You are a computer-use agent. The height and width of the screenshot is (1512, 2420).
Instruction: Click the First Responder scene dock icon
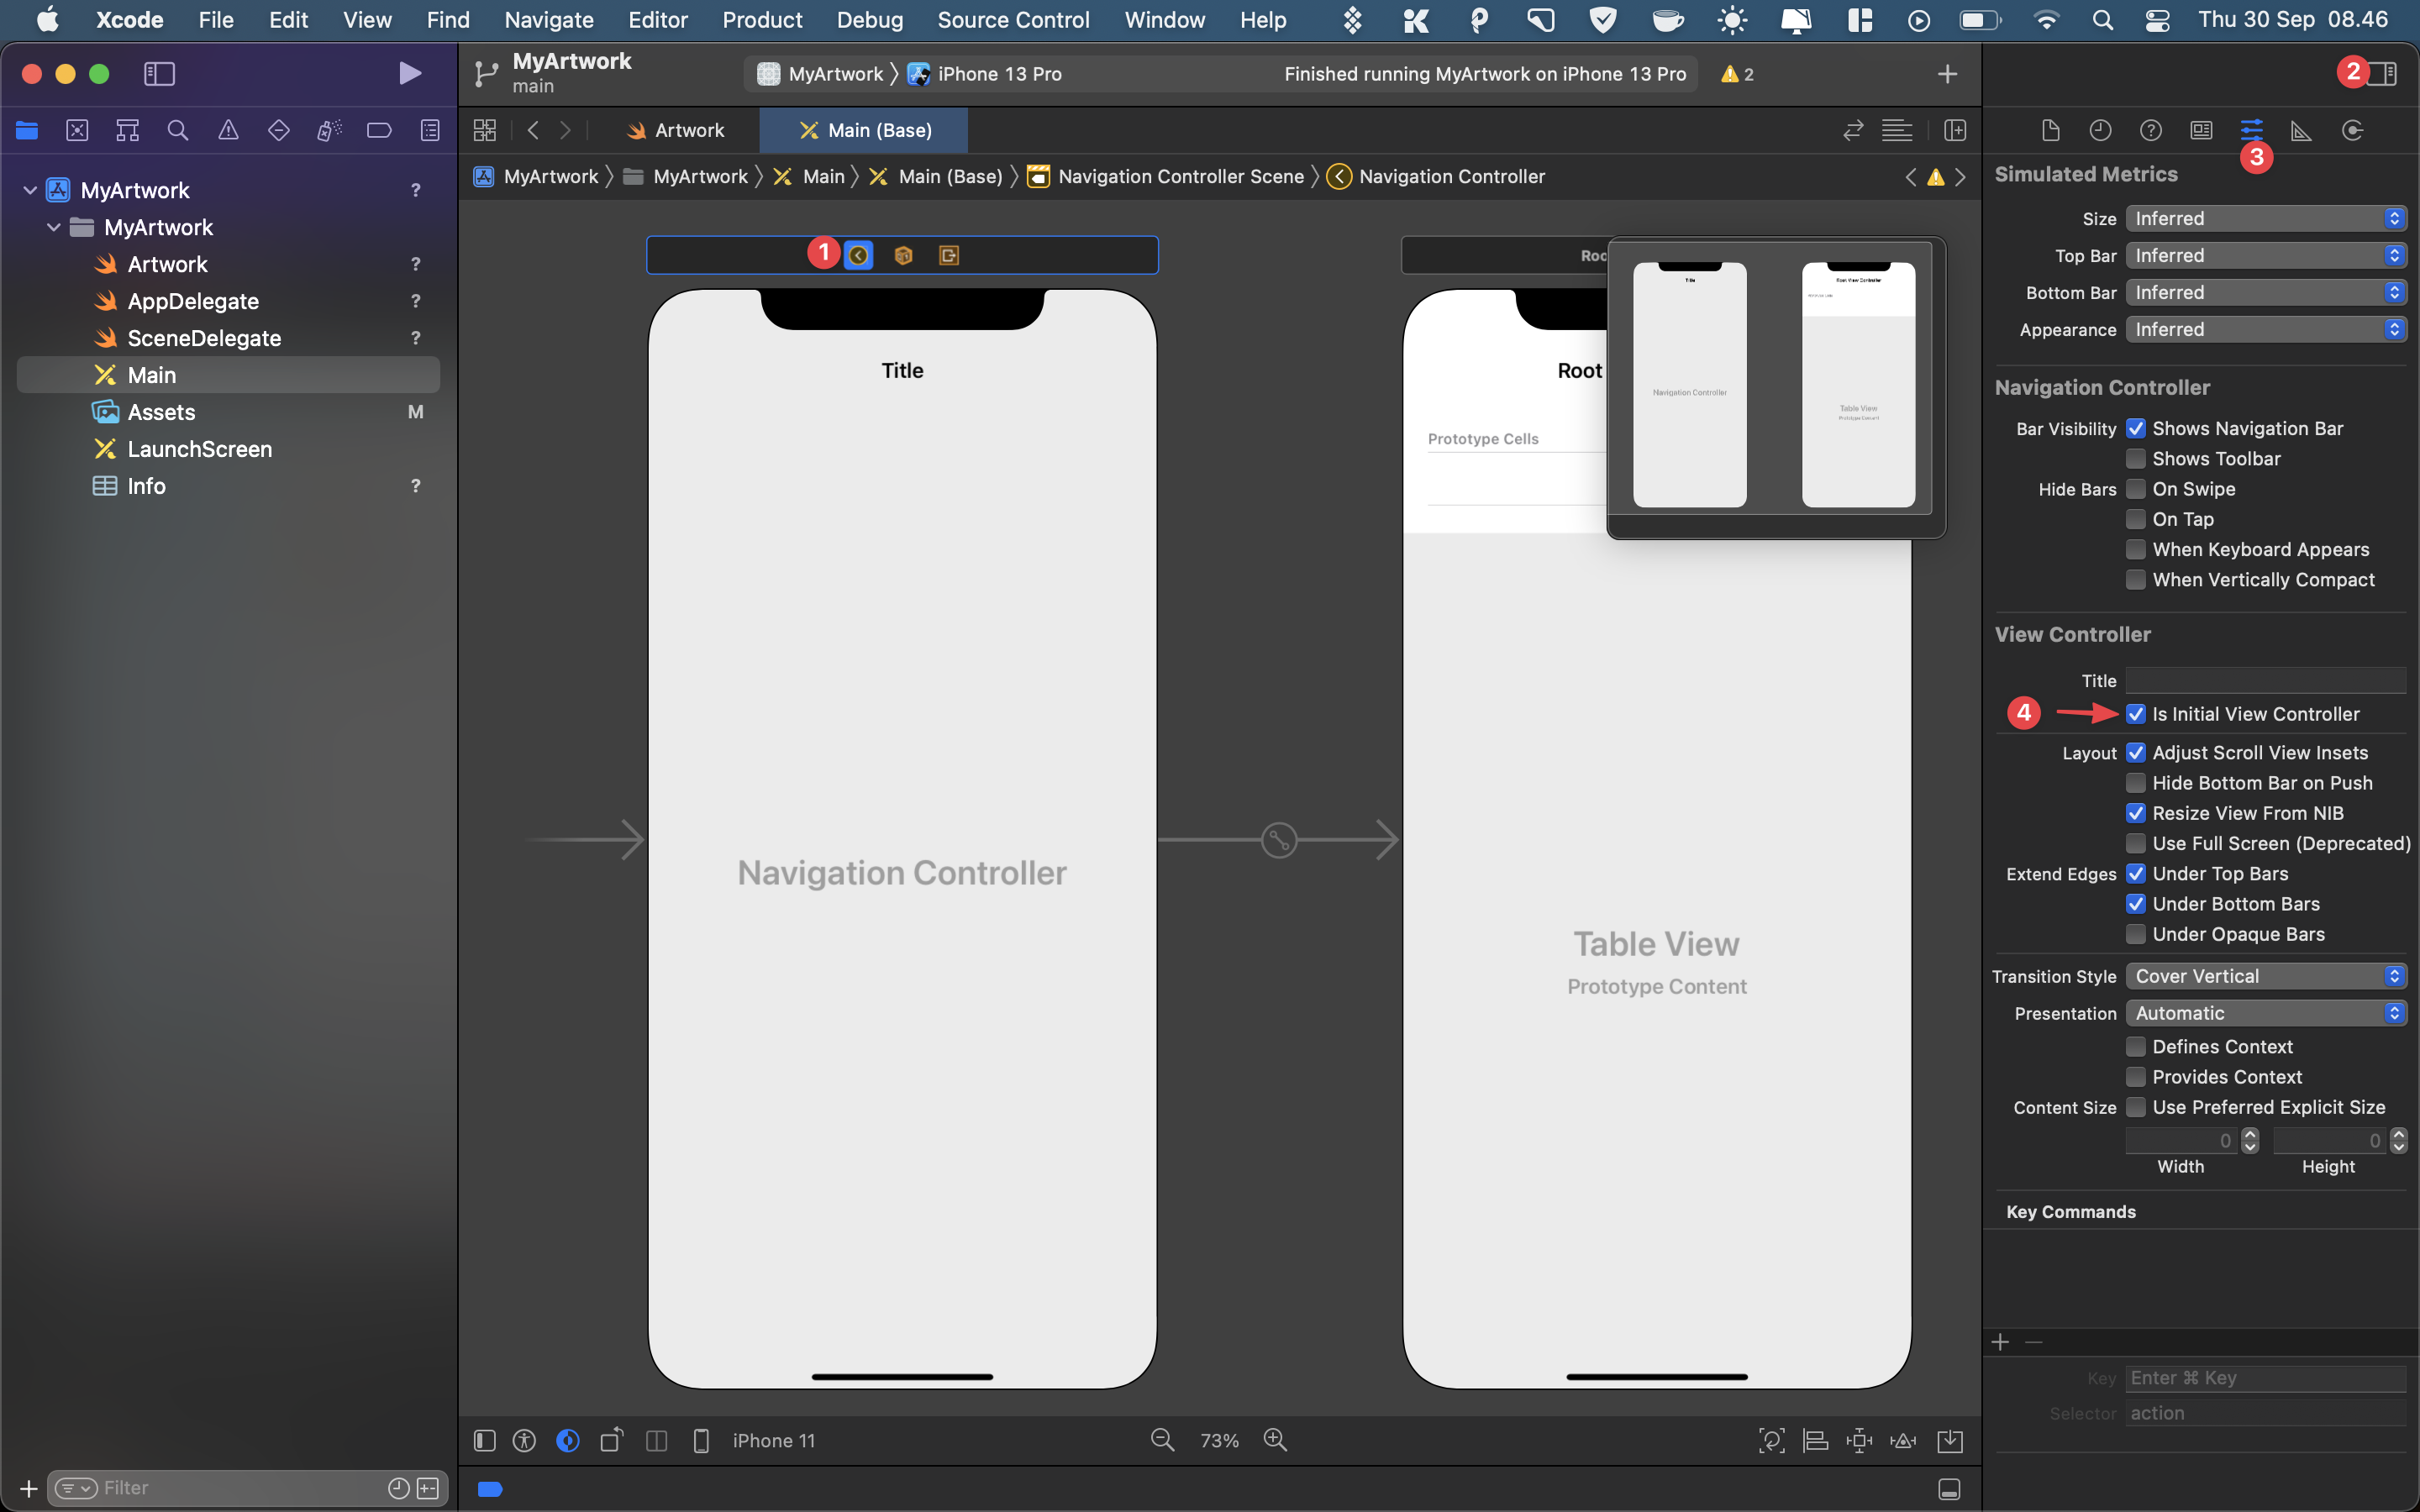click(903, 256)
